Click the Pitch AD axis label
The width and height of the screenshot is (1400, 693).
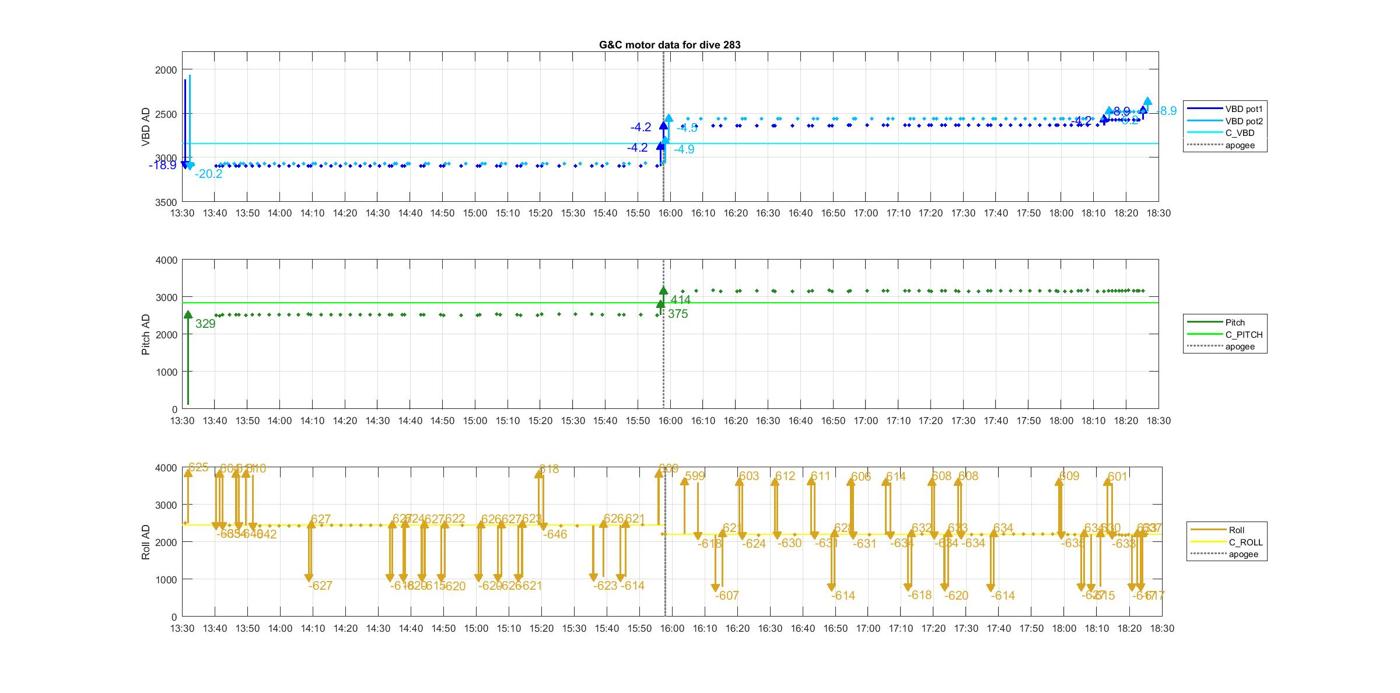coord(146,335)
